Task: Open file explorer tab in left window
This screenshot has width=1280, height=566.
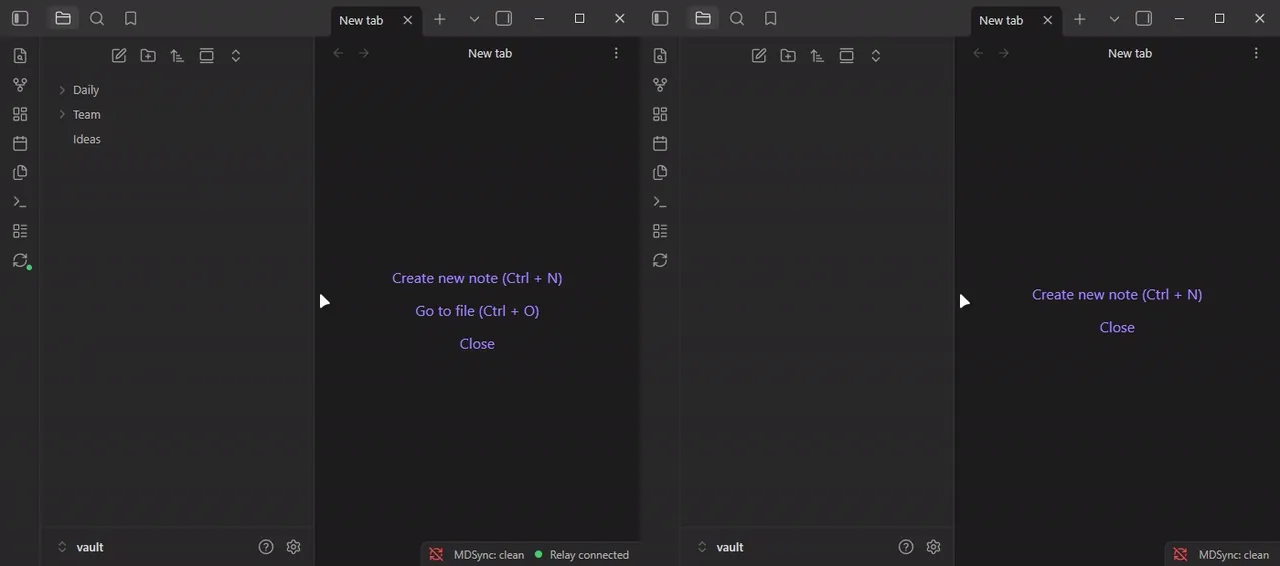Action: pyautogui.click(x=63, y=18)
